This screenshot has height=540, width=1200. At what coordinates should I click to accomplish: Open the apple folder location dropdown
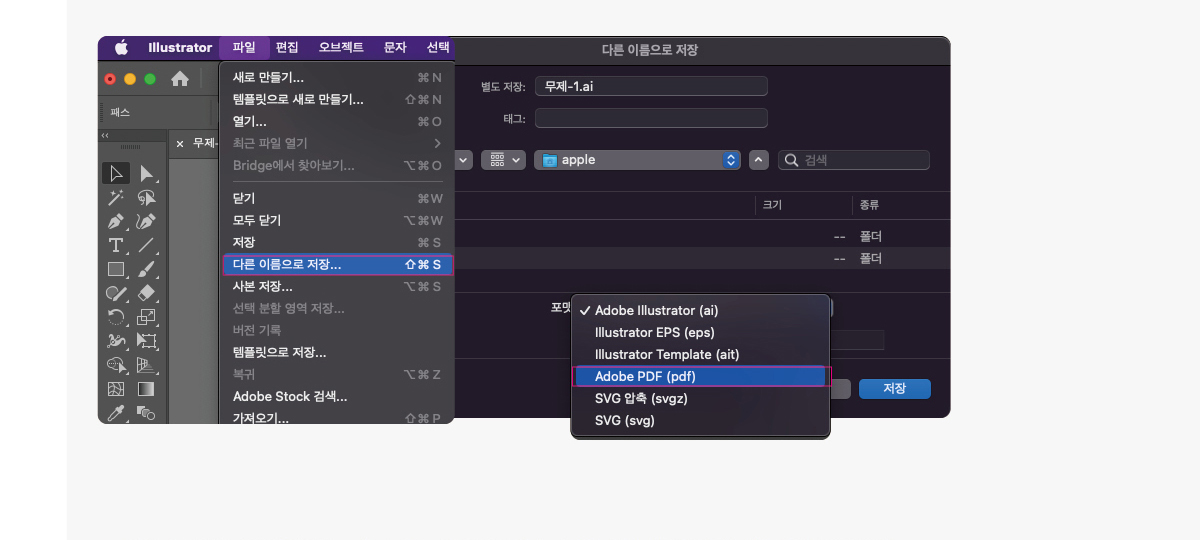coord(637,160)
